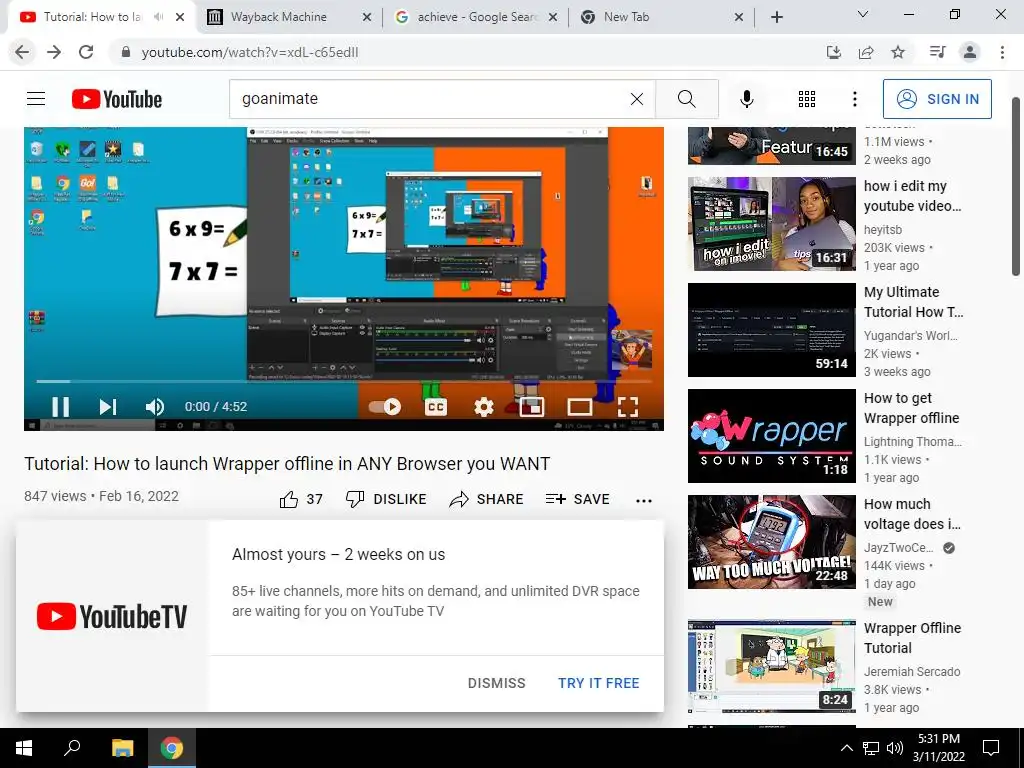Open the SHARE dialog
Screen dimensions: 1024x768
[487, 499]
